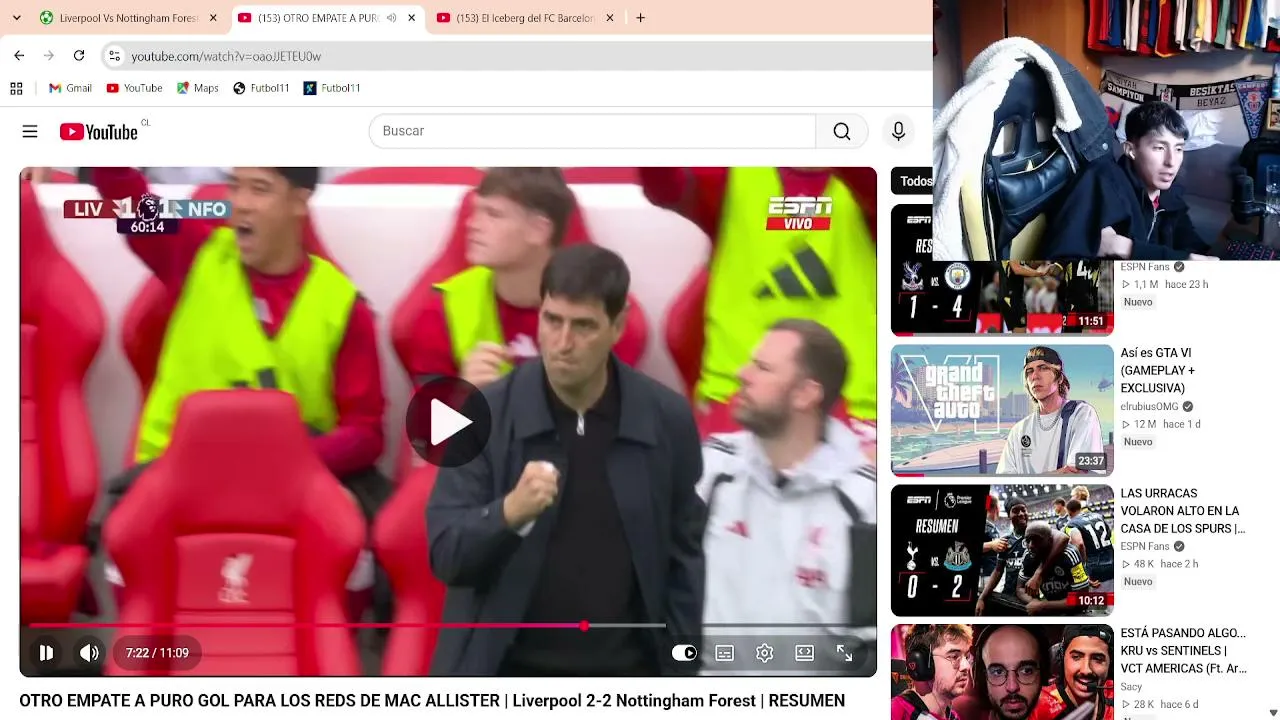Select the Todos filter chip

915,181
